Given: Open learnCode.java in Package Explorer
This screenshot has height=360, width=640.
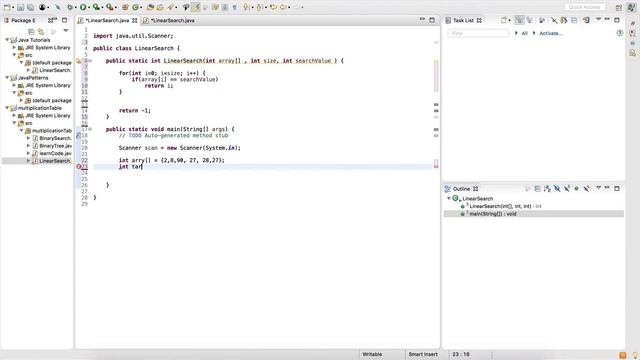Looking at the screenshot, I should (x=55, y=153).
